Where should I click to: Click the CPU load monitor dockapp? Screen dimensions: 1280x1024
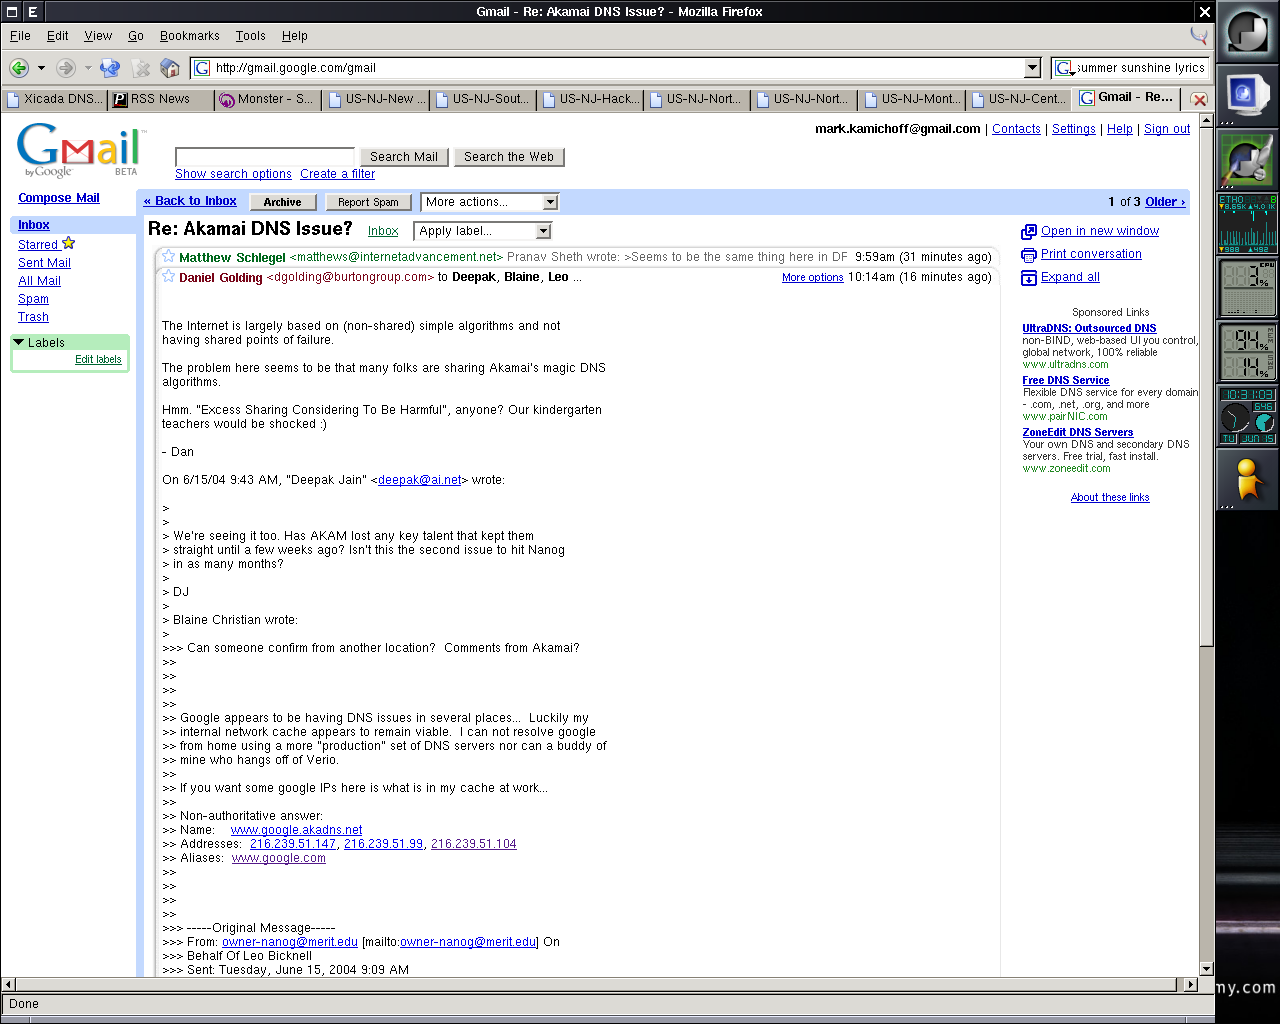click(1247, 287)
